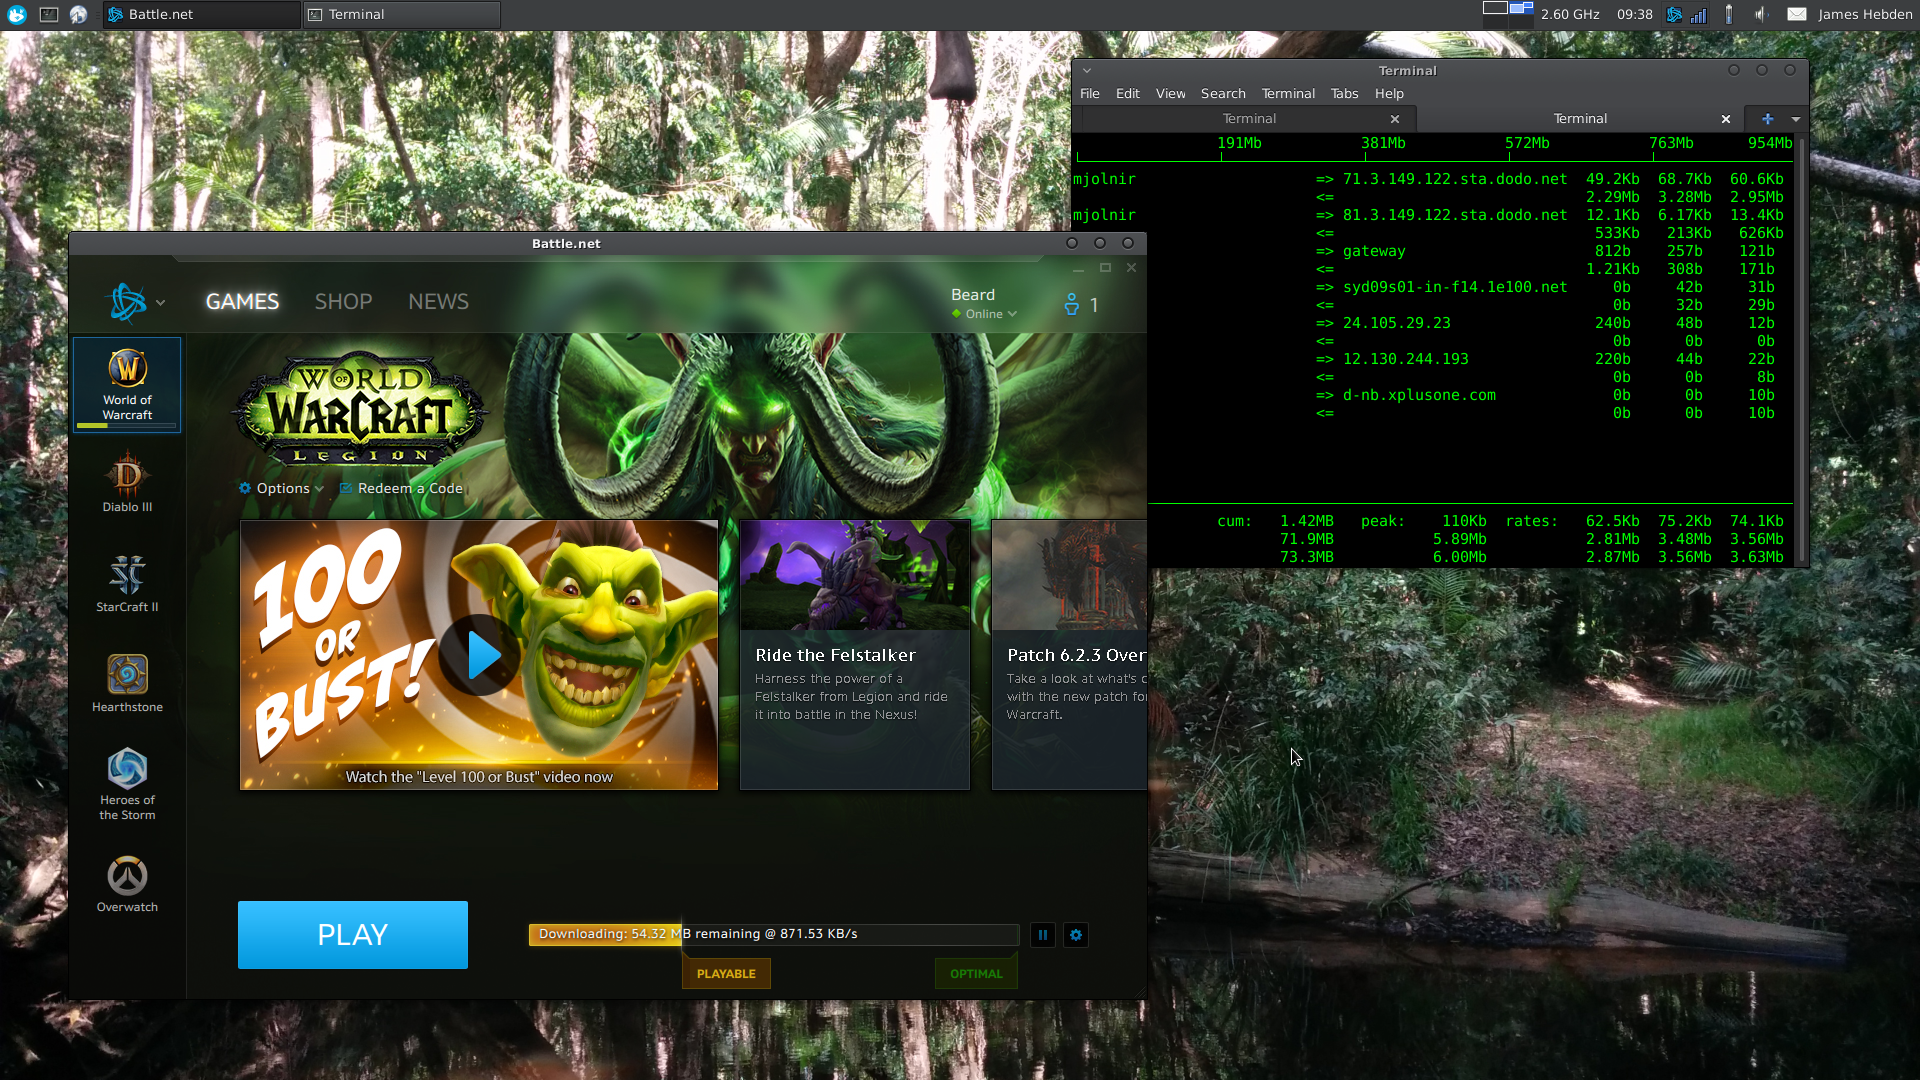Click the download progress bar
The image size is (1920, 1080).
point(773,934)
